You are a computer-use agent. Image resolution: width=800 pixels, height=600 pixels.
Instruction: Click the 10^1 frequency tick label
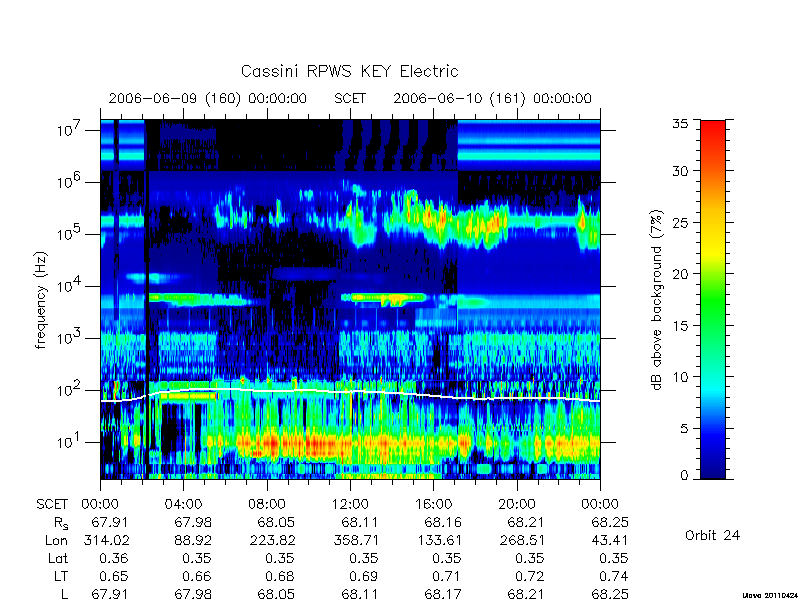tap(69, 442)
